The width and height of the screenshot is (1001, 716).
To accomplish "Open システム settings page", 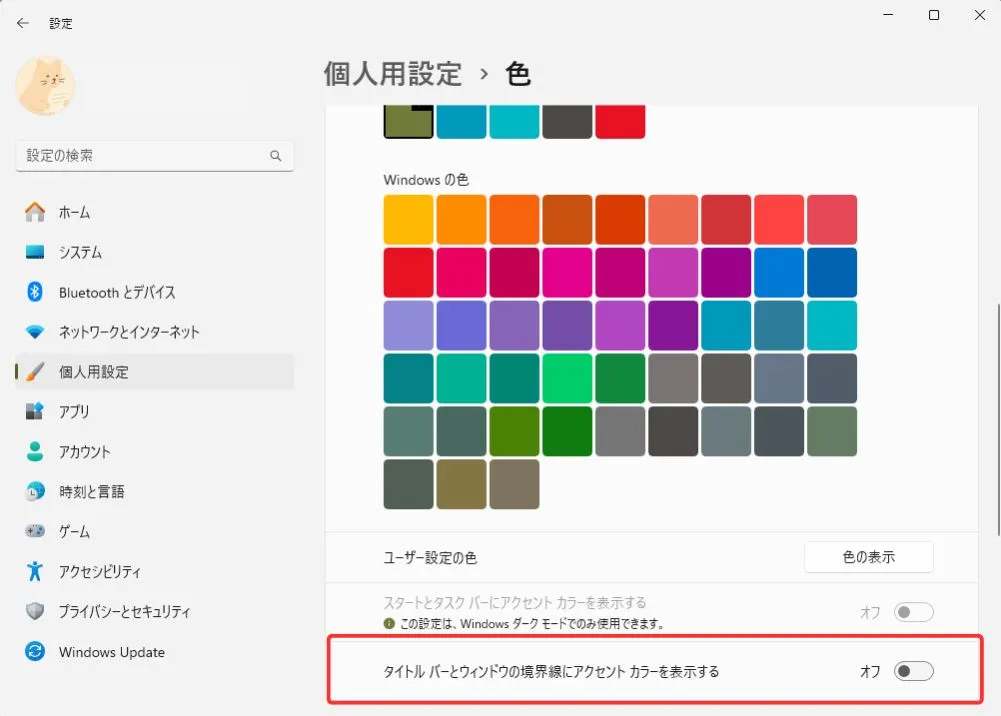I will point(154,252).
